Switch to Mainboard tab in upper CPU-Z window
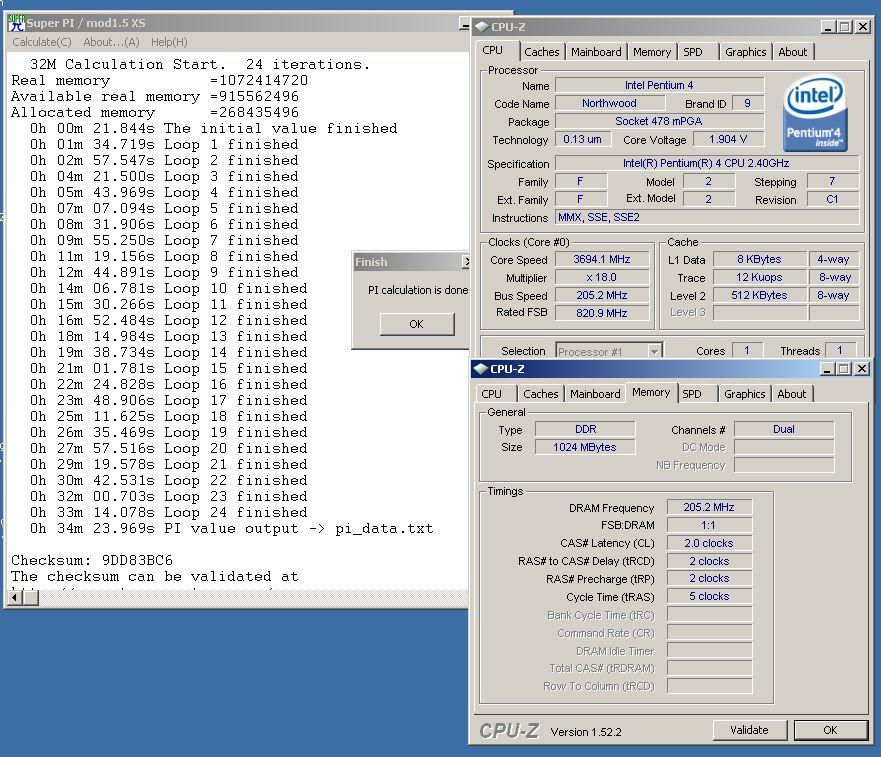Screen dimensions: 881x757 coord(596,52)
